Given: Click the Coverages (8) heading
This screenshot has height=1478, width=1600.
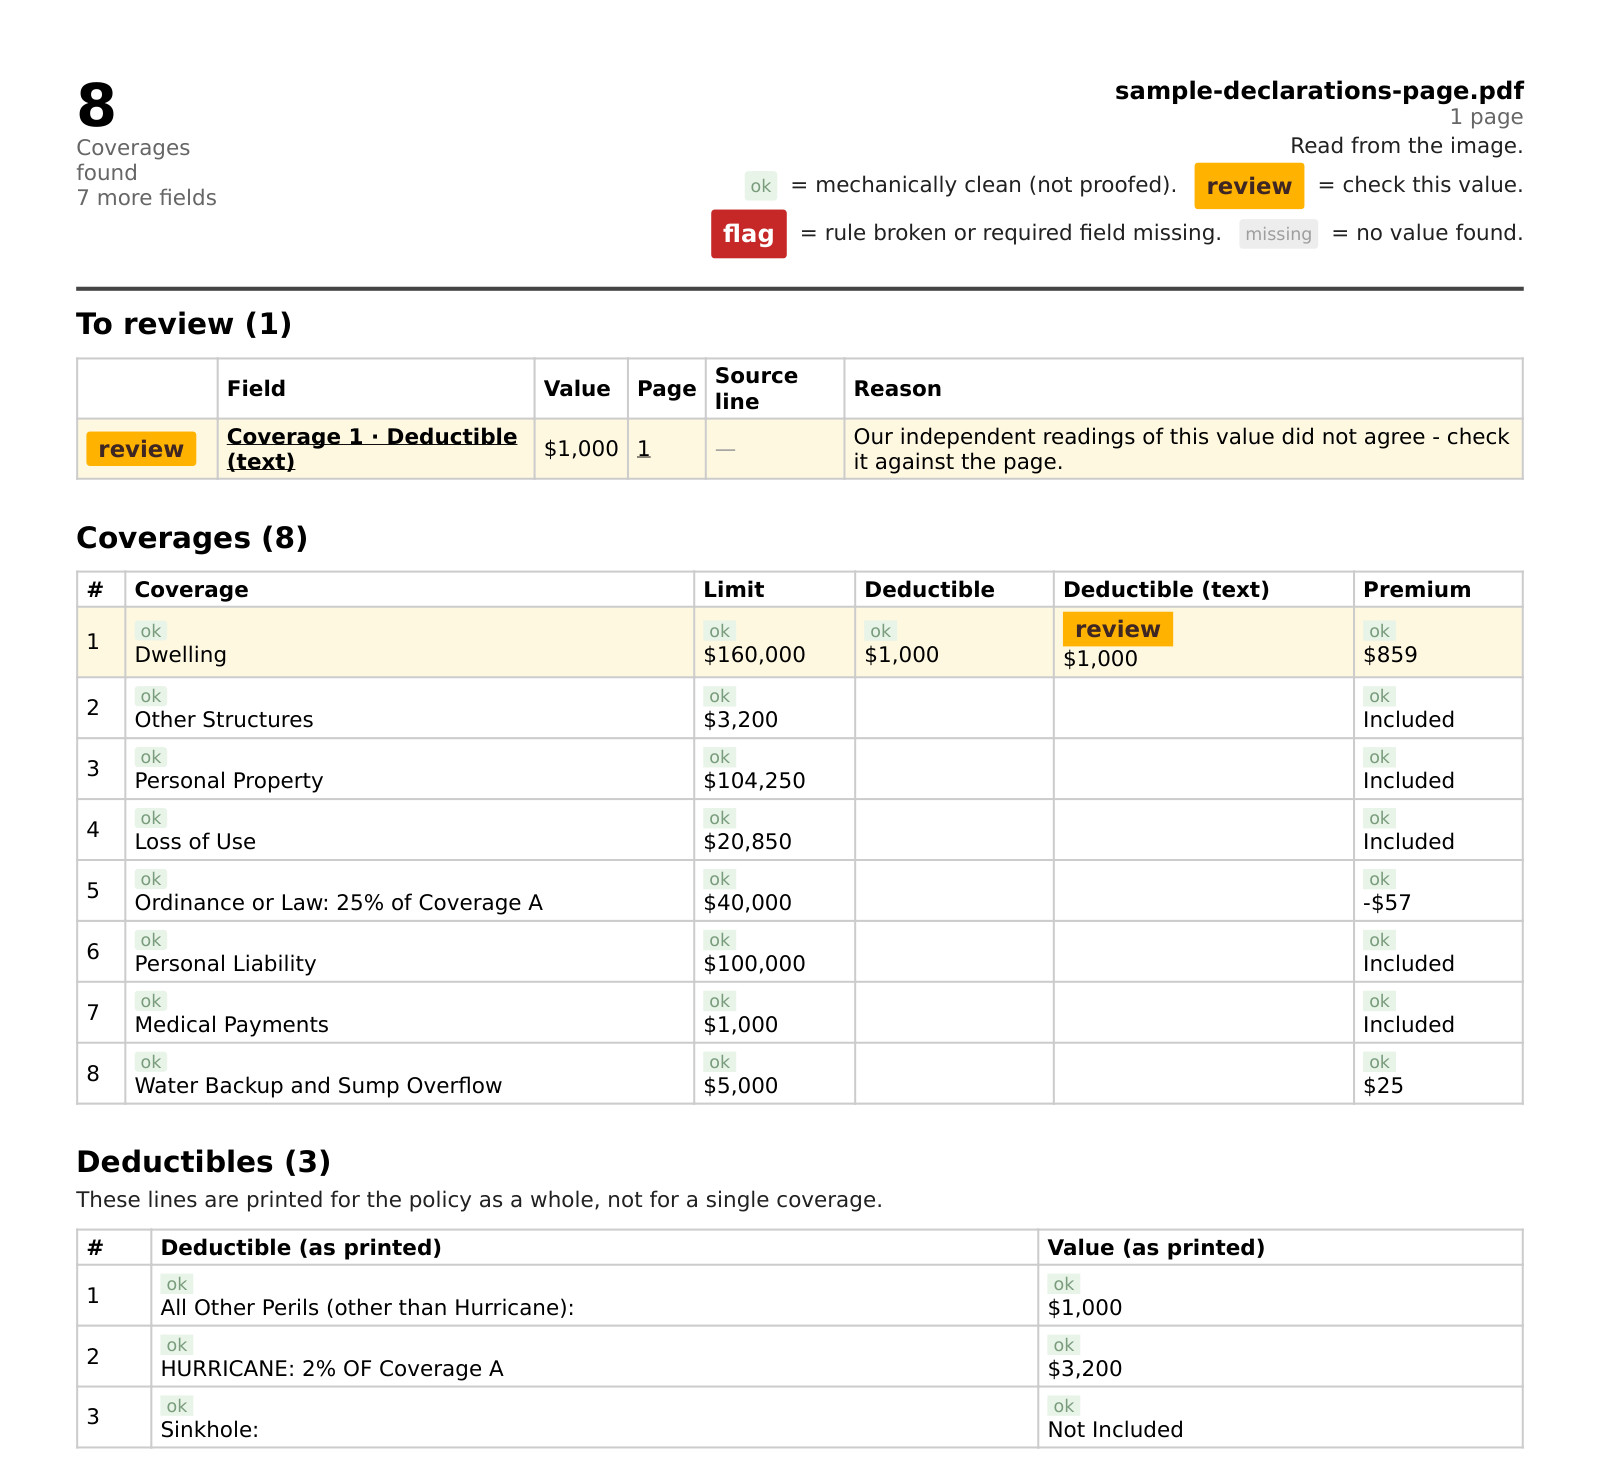Looking at the screenshot, I should point(192,538).
